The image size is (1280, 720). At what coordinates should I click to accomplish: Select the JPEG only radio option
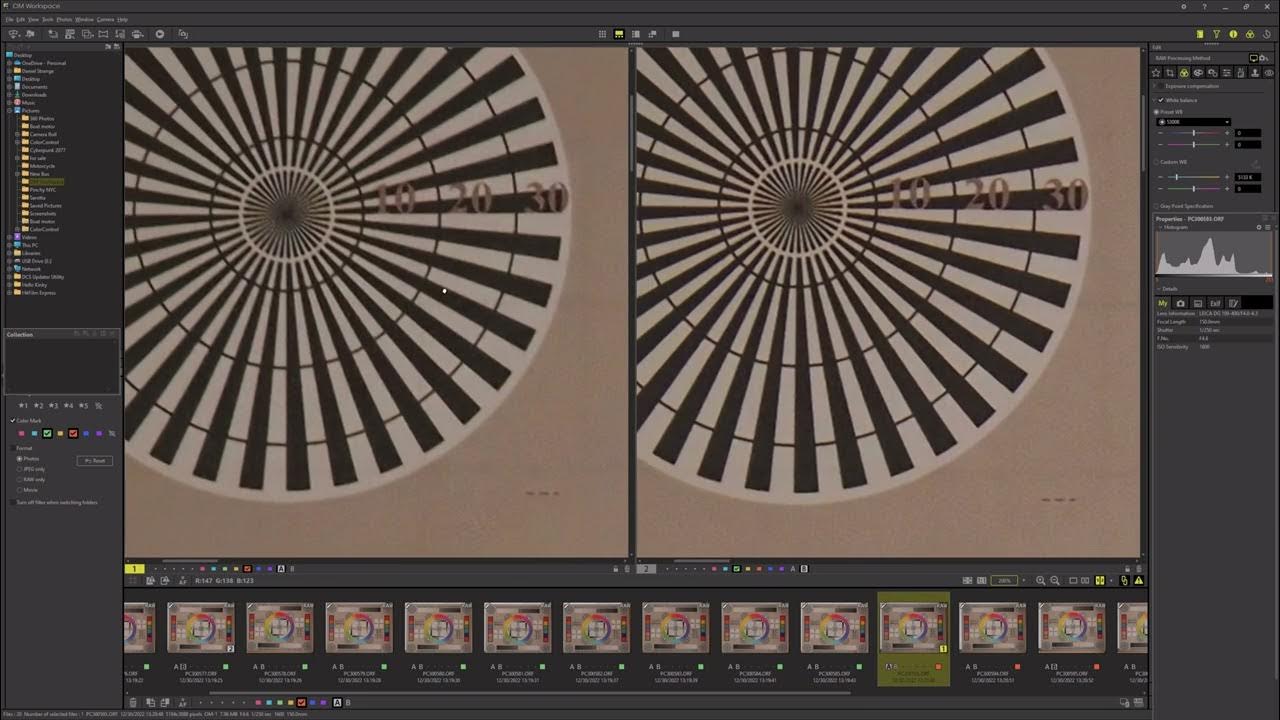(19, 469)
